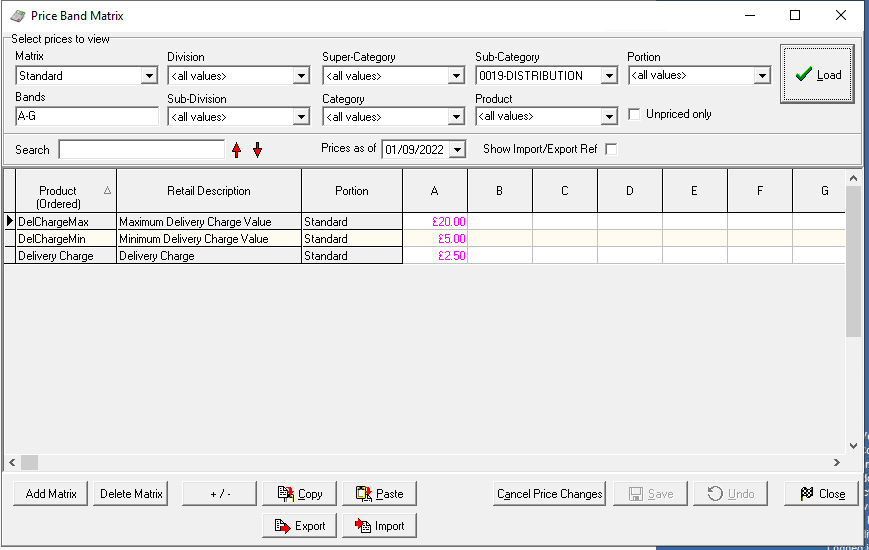869x550 pixels.
Task: Enable the Unpriced only checkbox
Action: coord(634,114)
